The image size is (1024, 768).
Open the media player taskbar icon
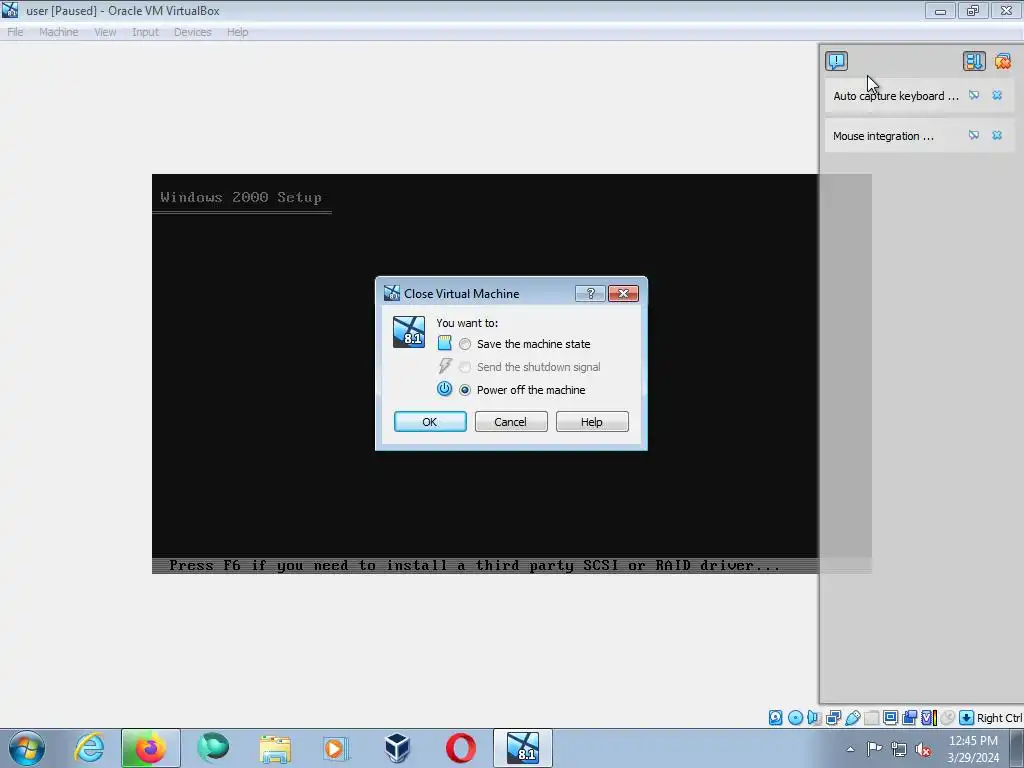(336, 748)
